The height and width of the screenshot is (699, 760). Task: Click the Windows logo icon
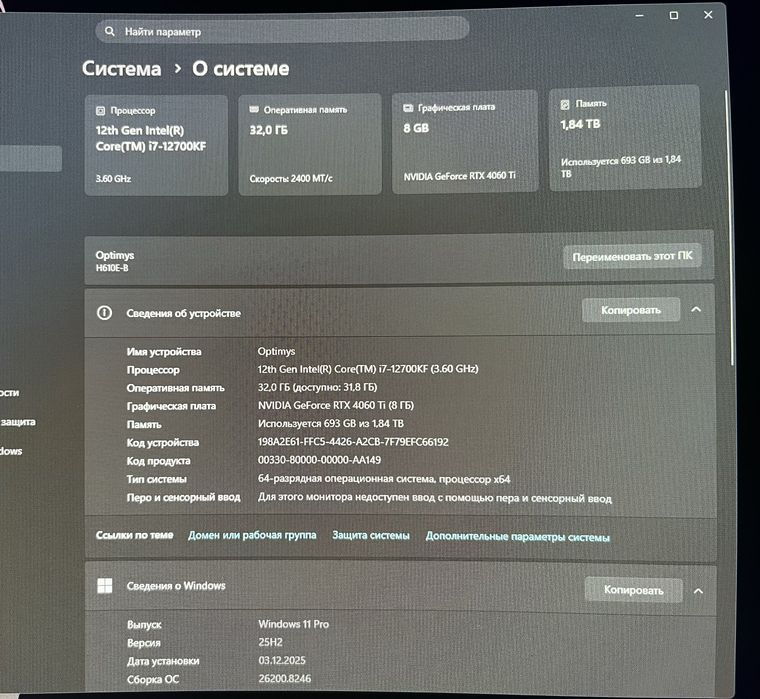coord(105,586)
